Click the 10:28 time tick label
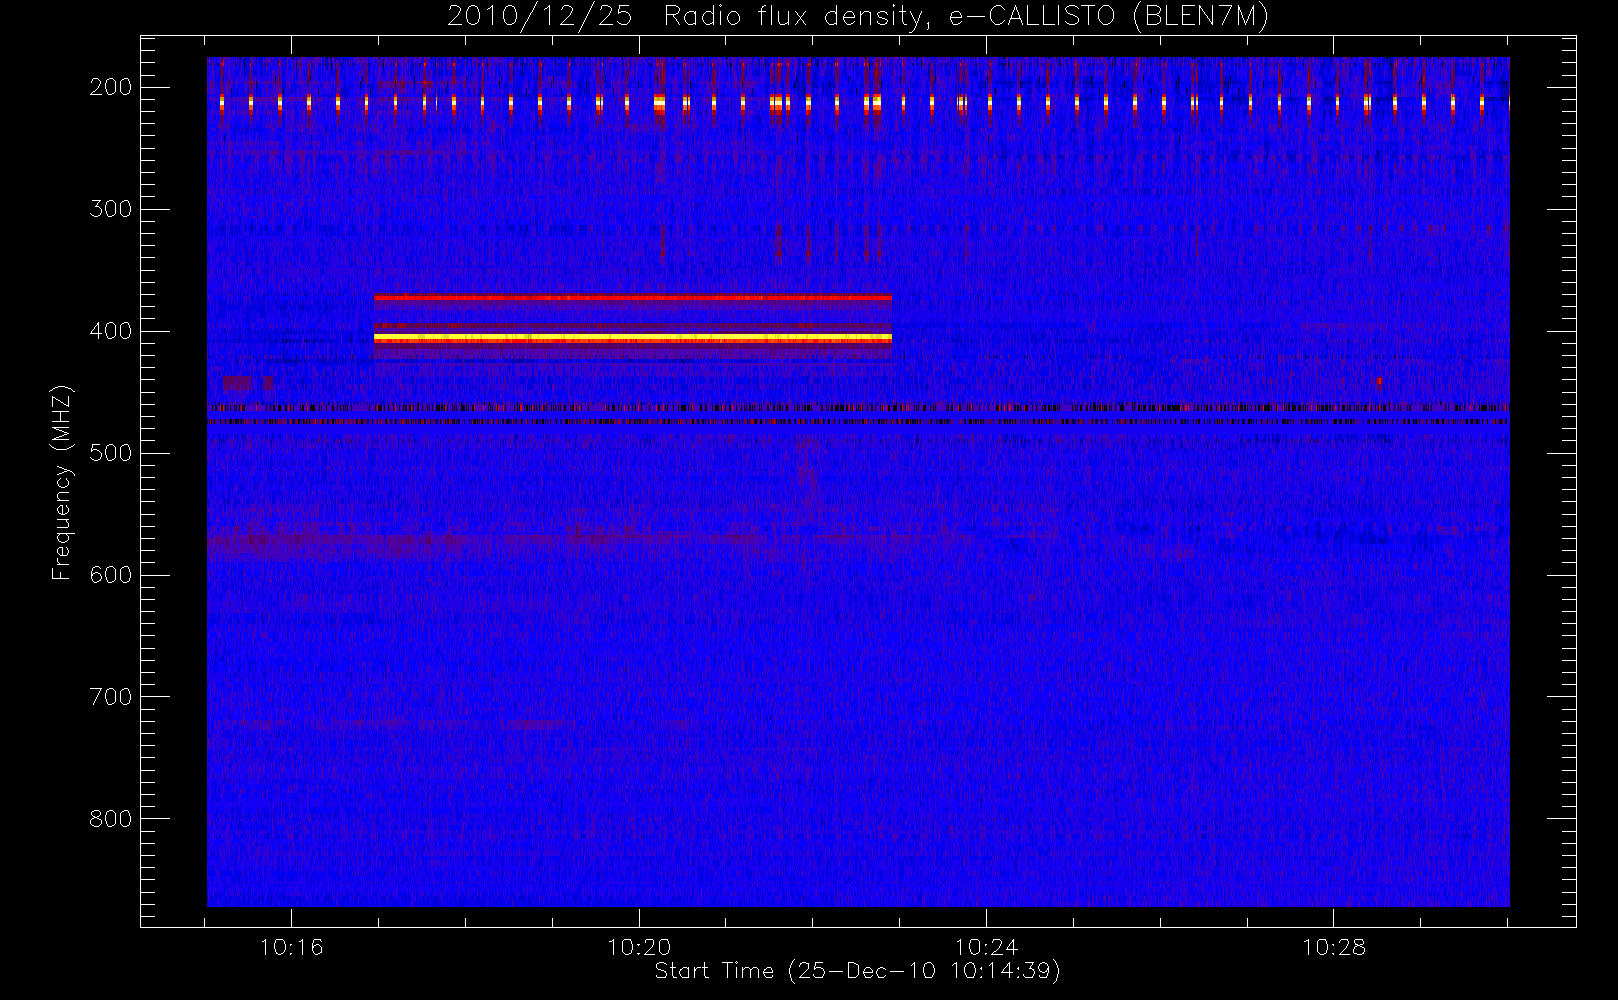The height and width of the screenshot is (1000, 1618). point(1333,947)
